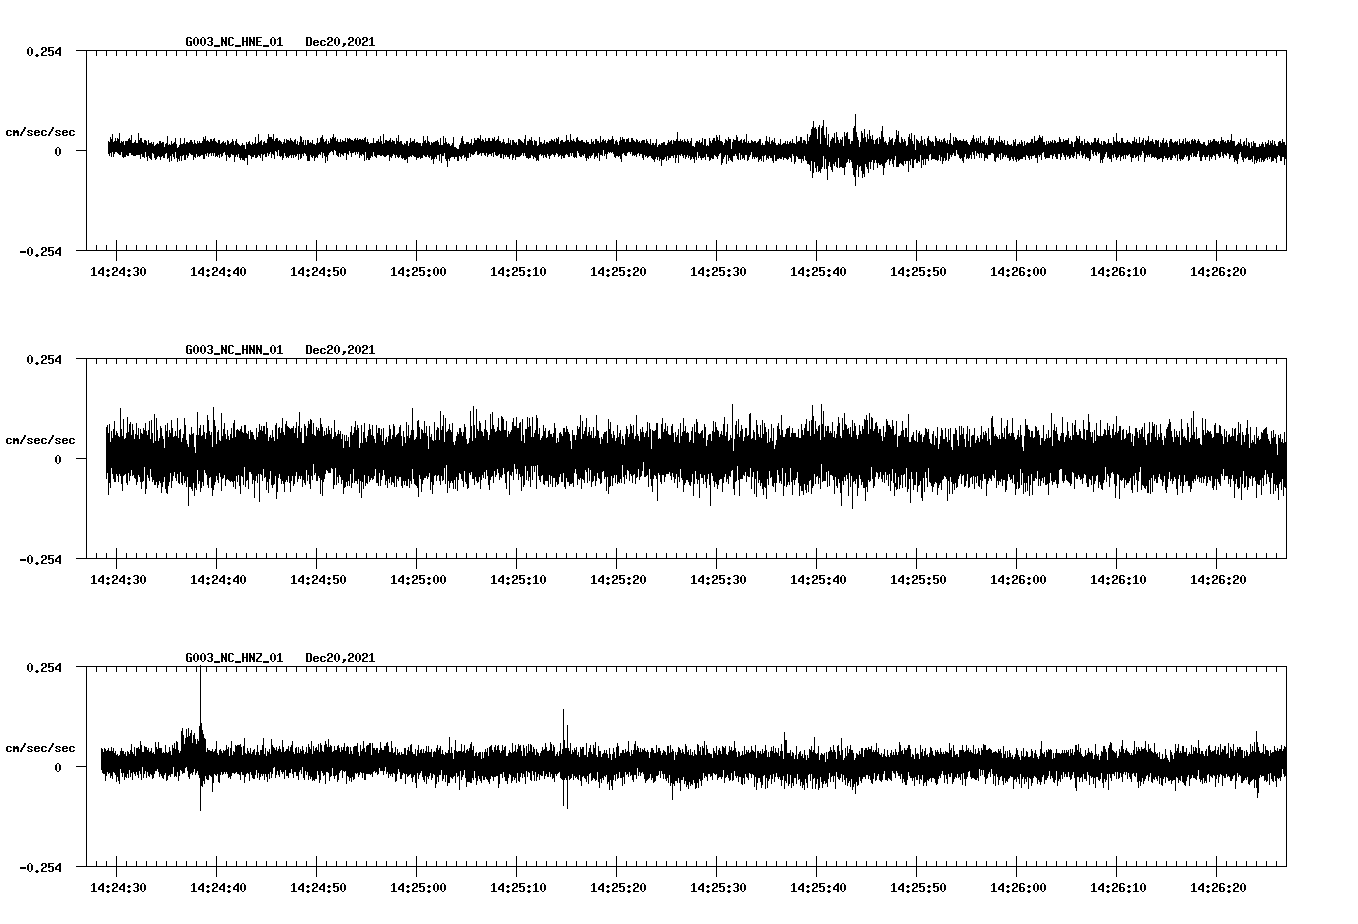
Task: Click the G003_NC_HNZ_01 channel title
Action: (x=234, y=658)
